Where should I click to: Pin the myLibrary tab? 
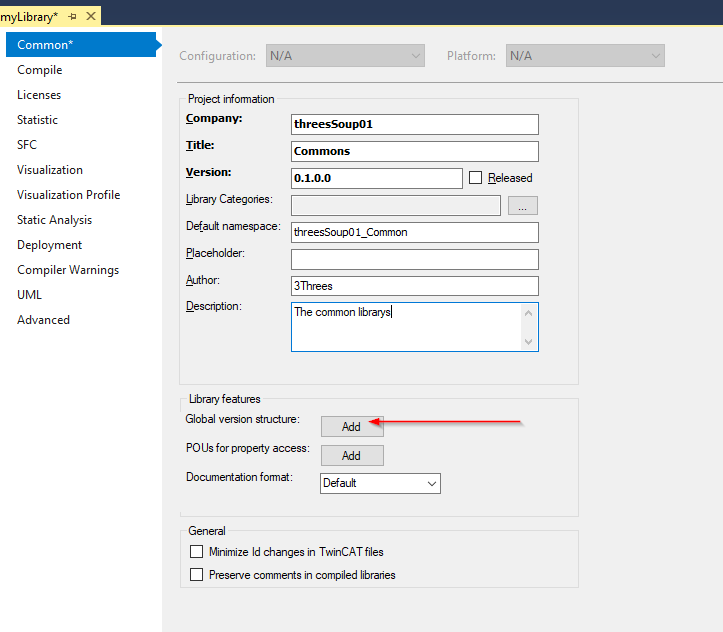point(72,17)
